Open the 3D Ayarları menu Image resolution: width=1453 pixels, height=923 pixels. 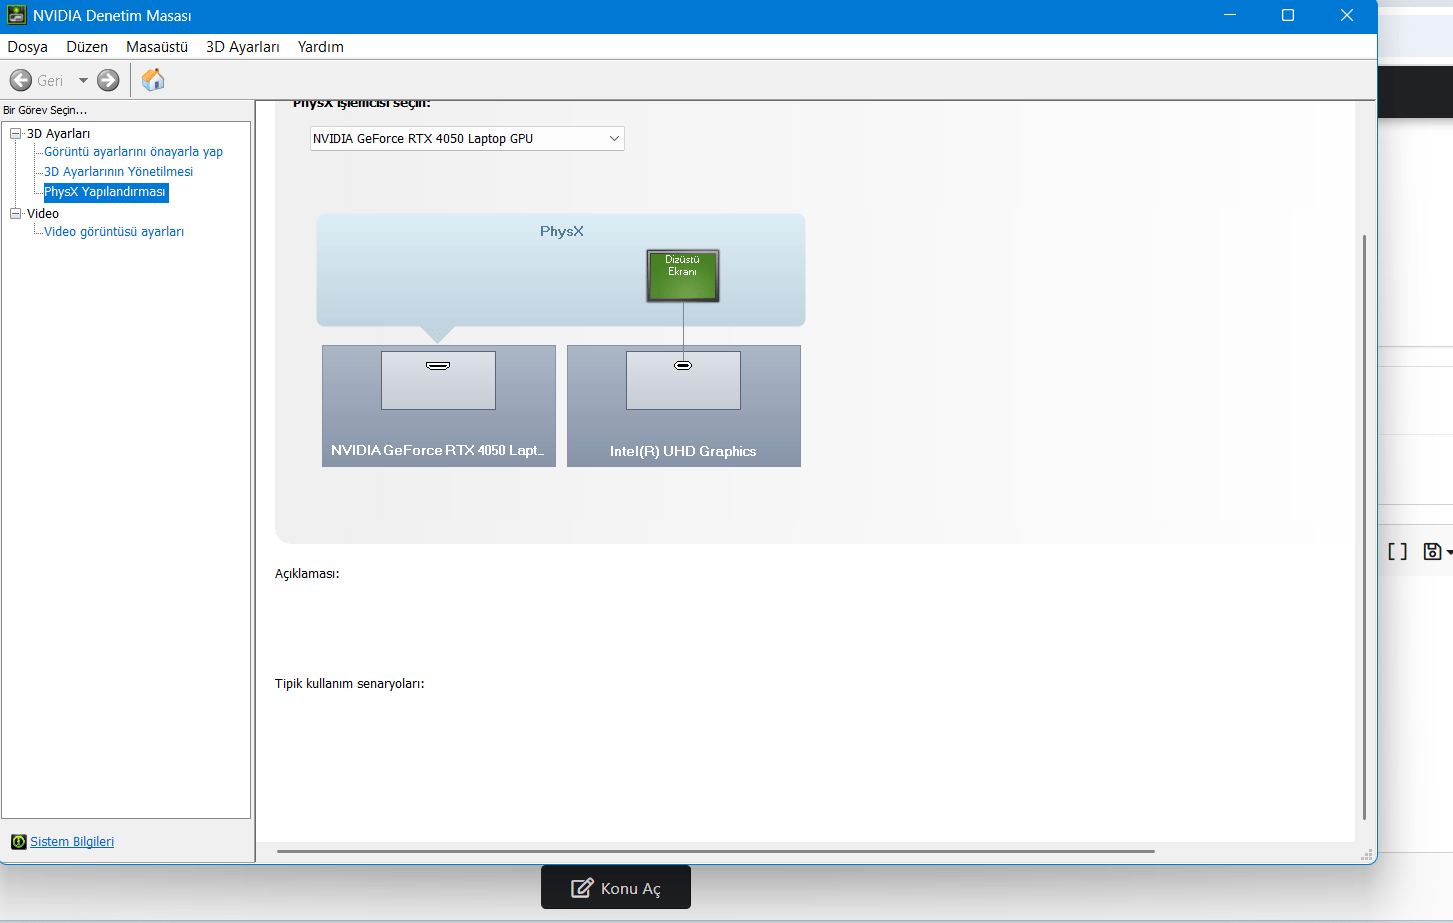[x=243, y=47]
